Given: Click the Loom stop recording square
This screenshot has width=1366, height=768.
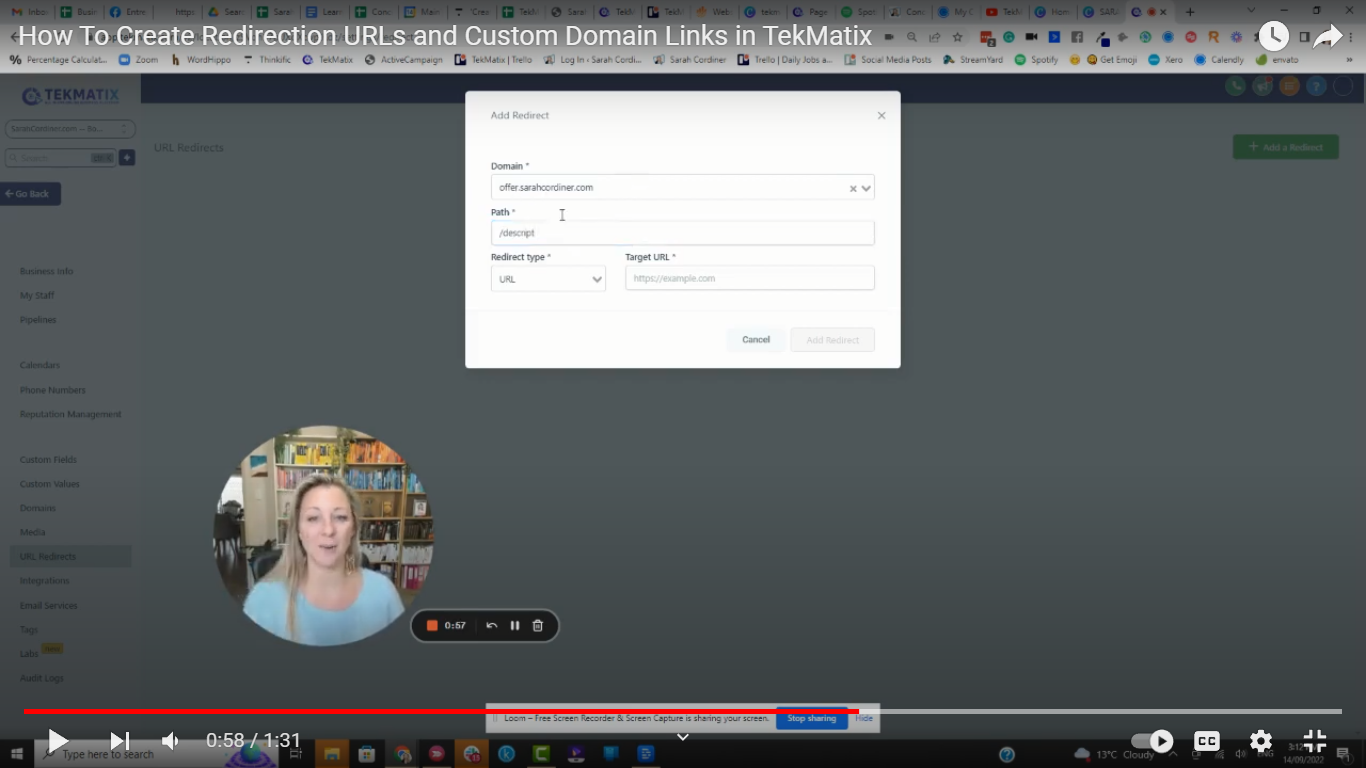Looking at the screenshot, I should (x=432, y=626).
